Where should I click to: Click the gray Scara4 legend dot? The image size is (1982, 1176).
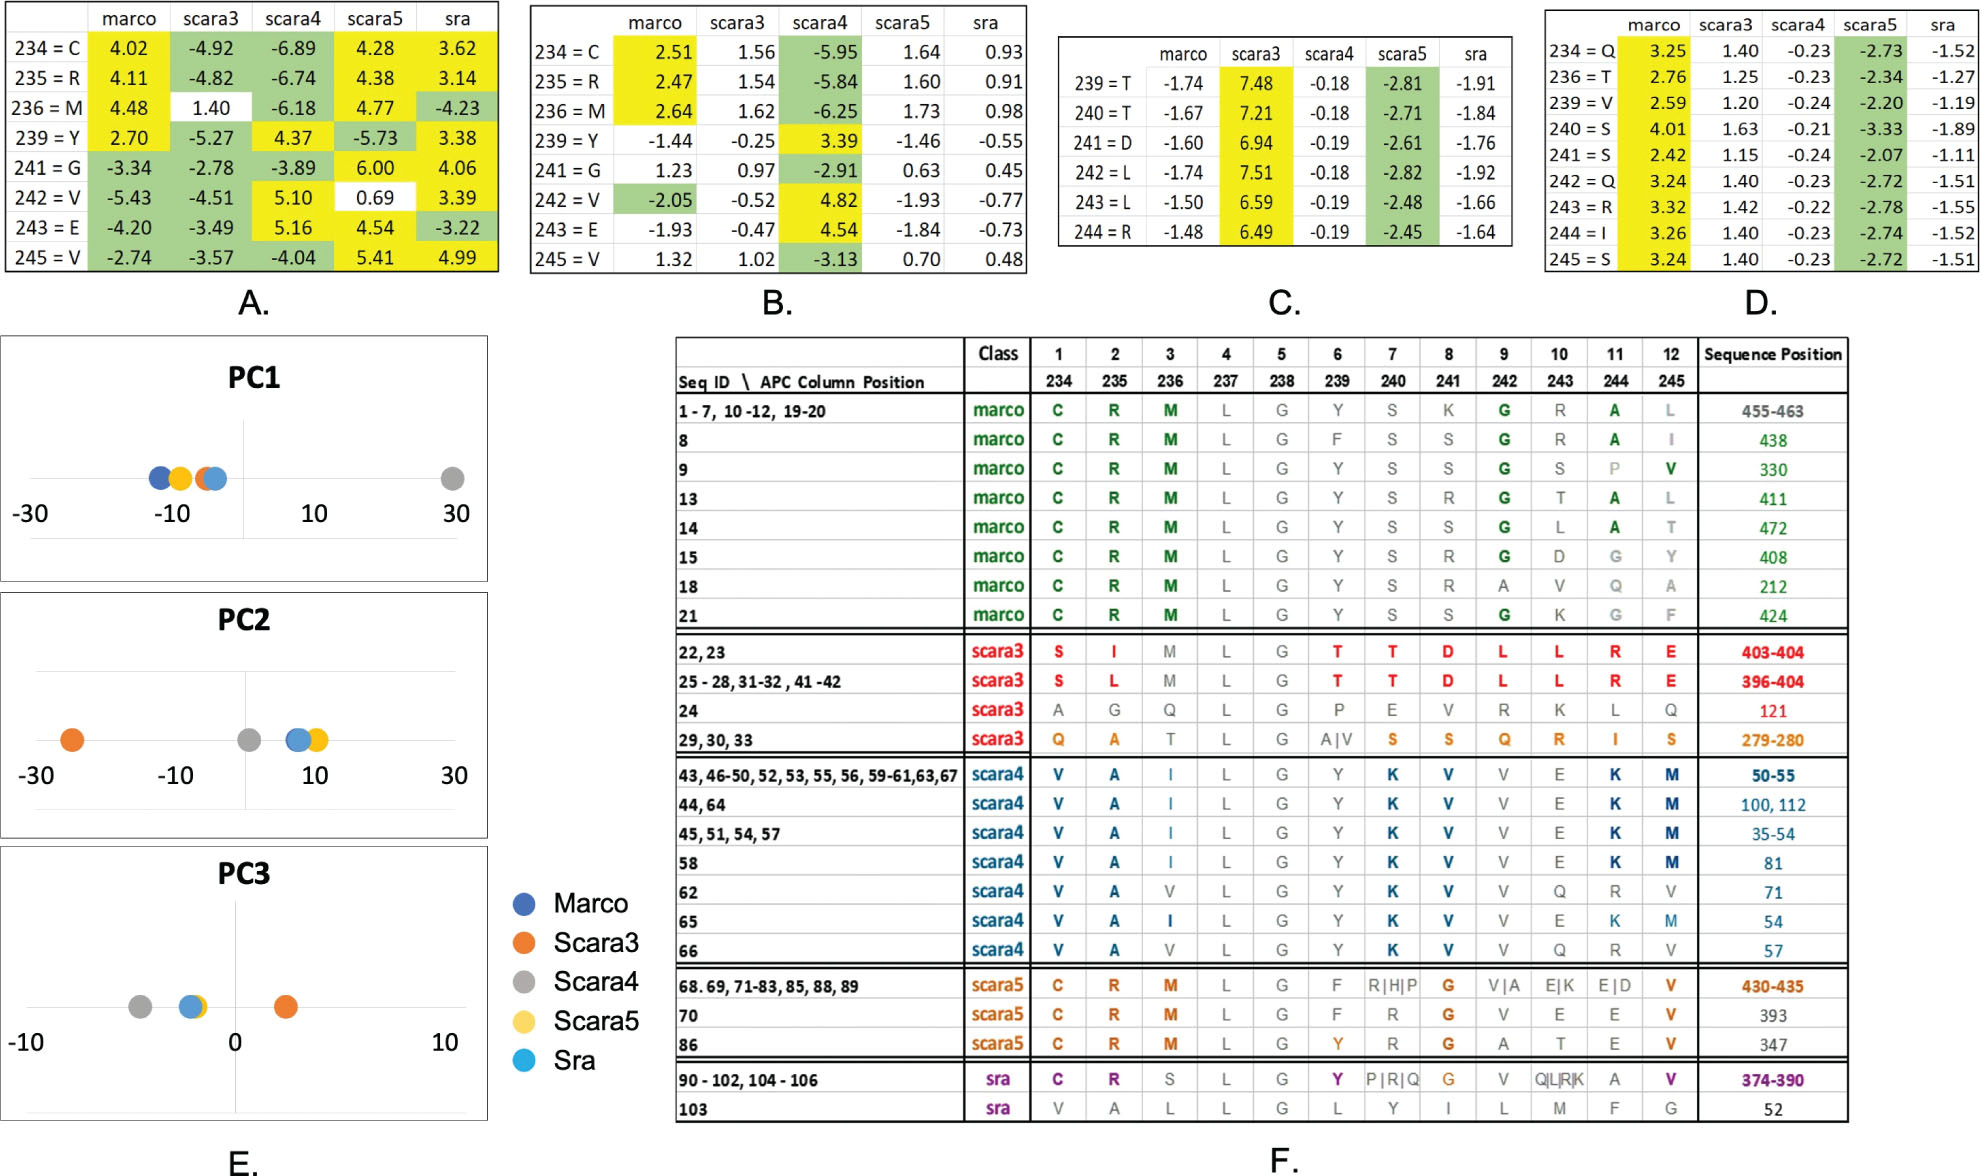[524, 982]
